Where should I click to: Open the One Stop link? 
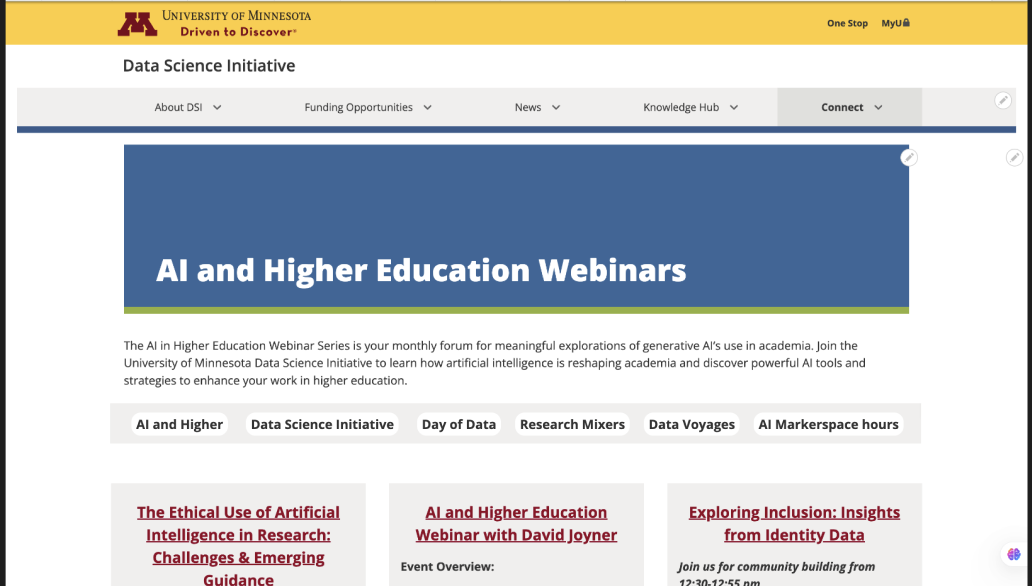coord(847,23)
